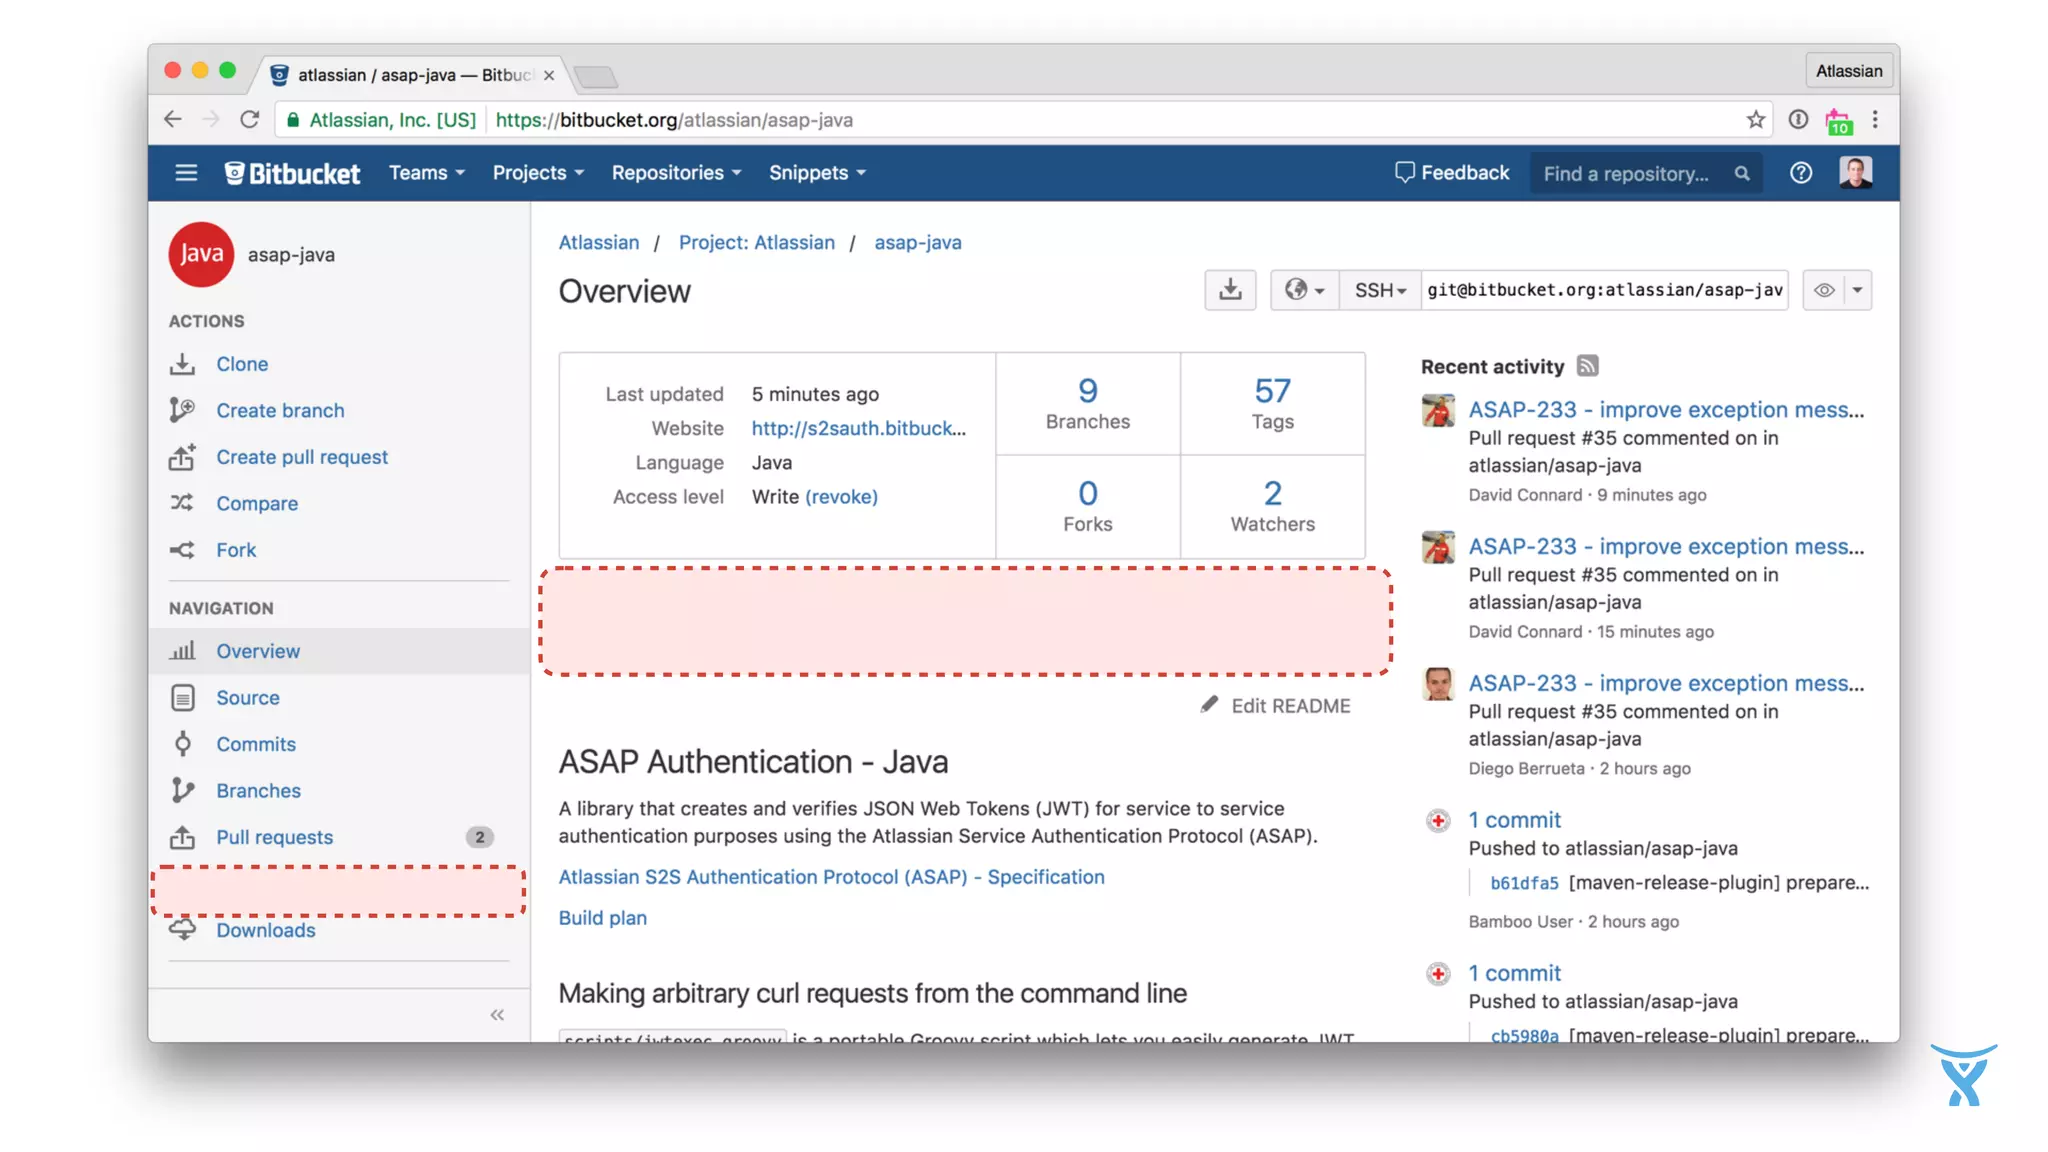Image resolution: width=2048 pixels, height=1152 pixels.
Task: Go to Downloads in navigation
Action: [x=265, y=930]
